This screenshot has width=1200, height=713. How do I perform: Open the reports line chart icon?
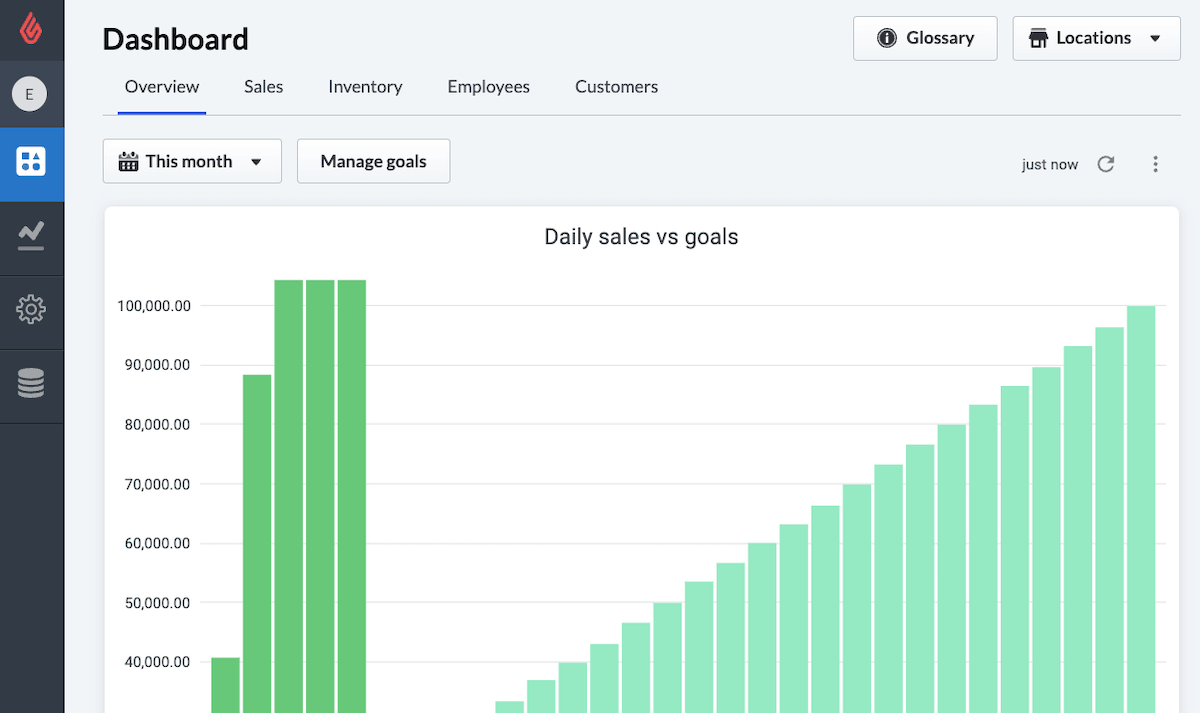(31, 236)
